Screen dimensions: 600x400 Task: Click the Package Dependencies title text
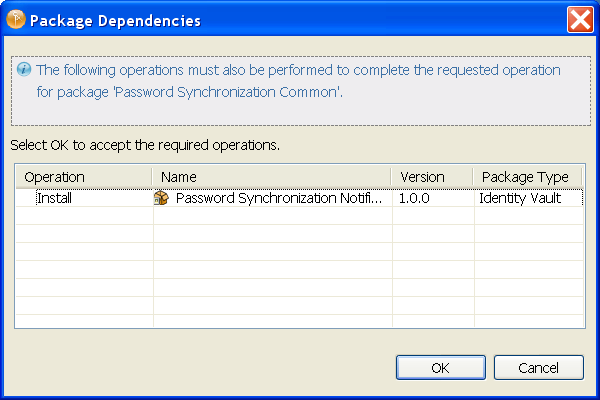115,20
